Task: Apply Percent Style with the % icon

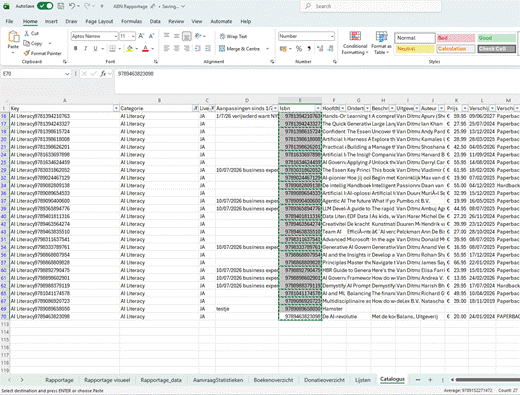Action: (299, 49)
